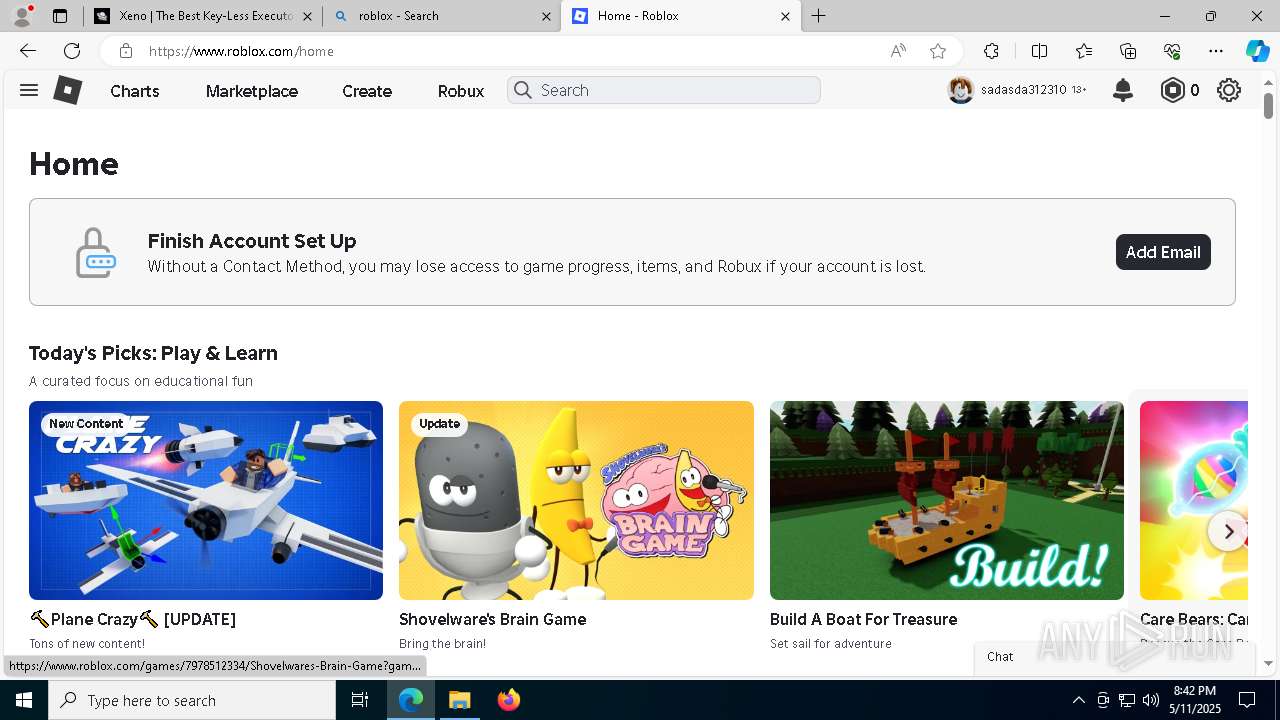The image size is (1280, 720).
Task: Switch to Xeno Key-Less Executor tab
Action: point(202,16)
